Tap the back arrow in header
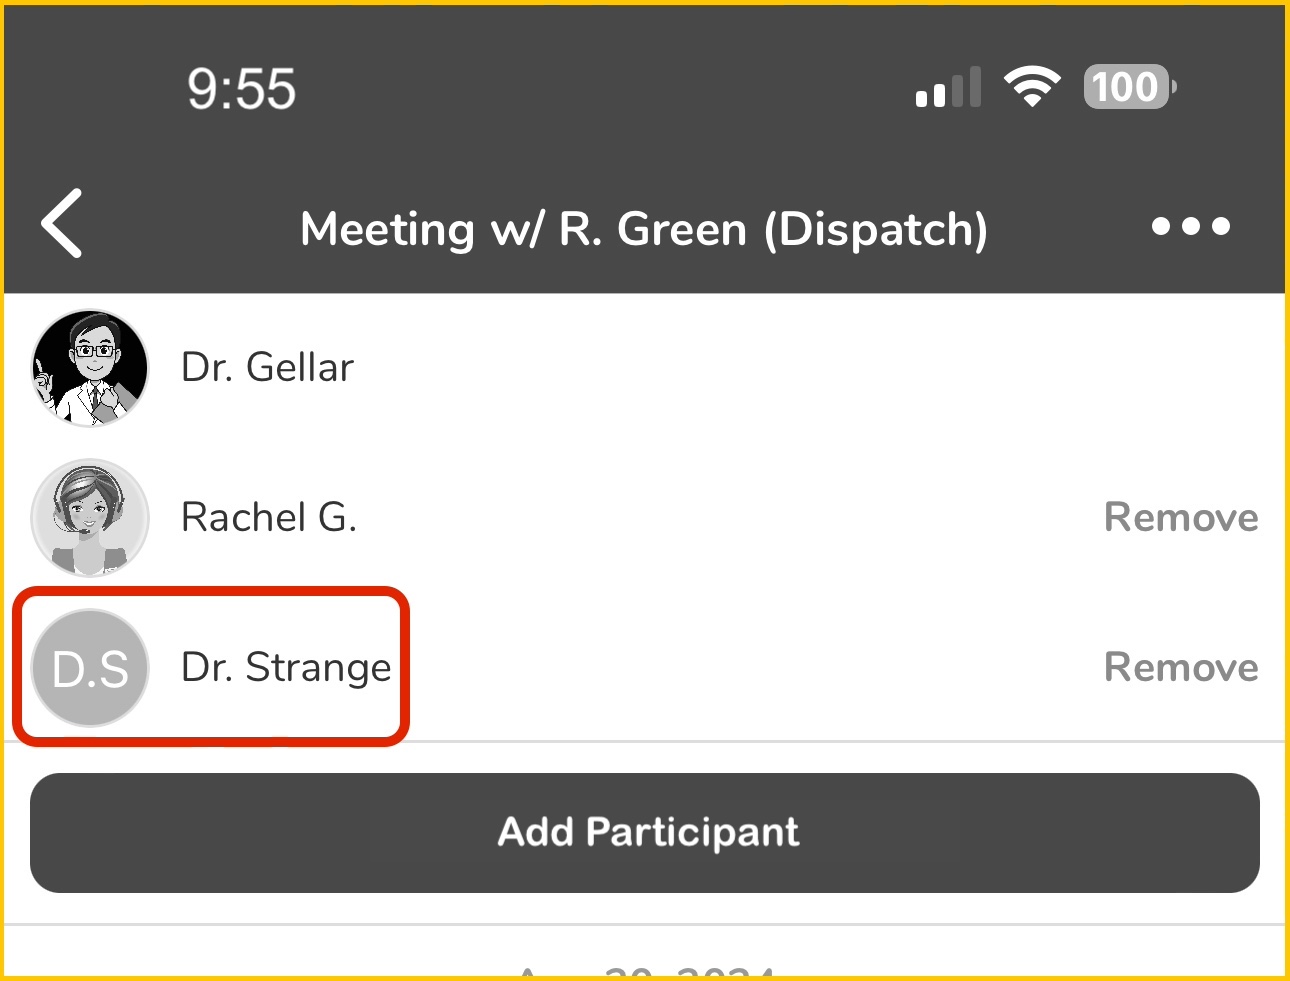This screenshot has height=981, width=1290. click(62, 224)
